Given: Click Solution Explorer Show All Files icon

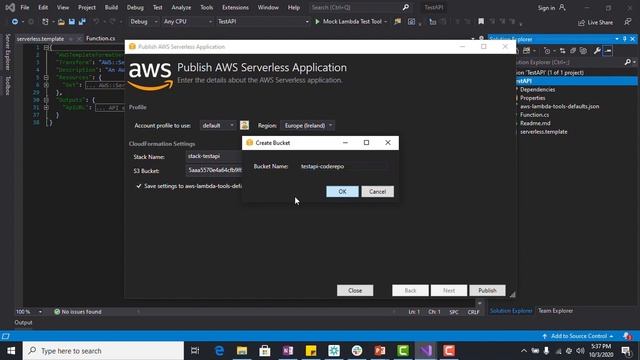Looking at the screenshot, I should coord(583,51).
